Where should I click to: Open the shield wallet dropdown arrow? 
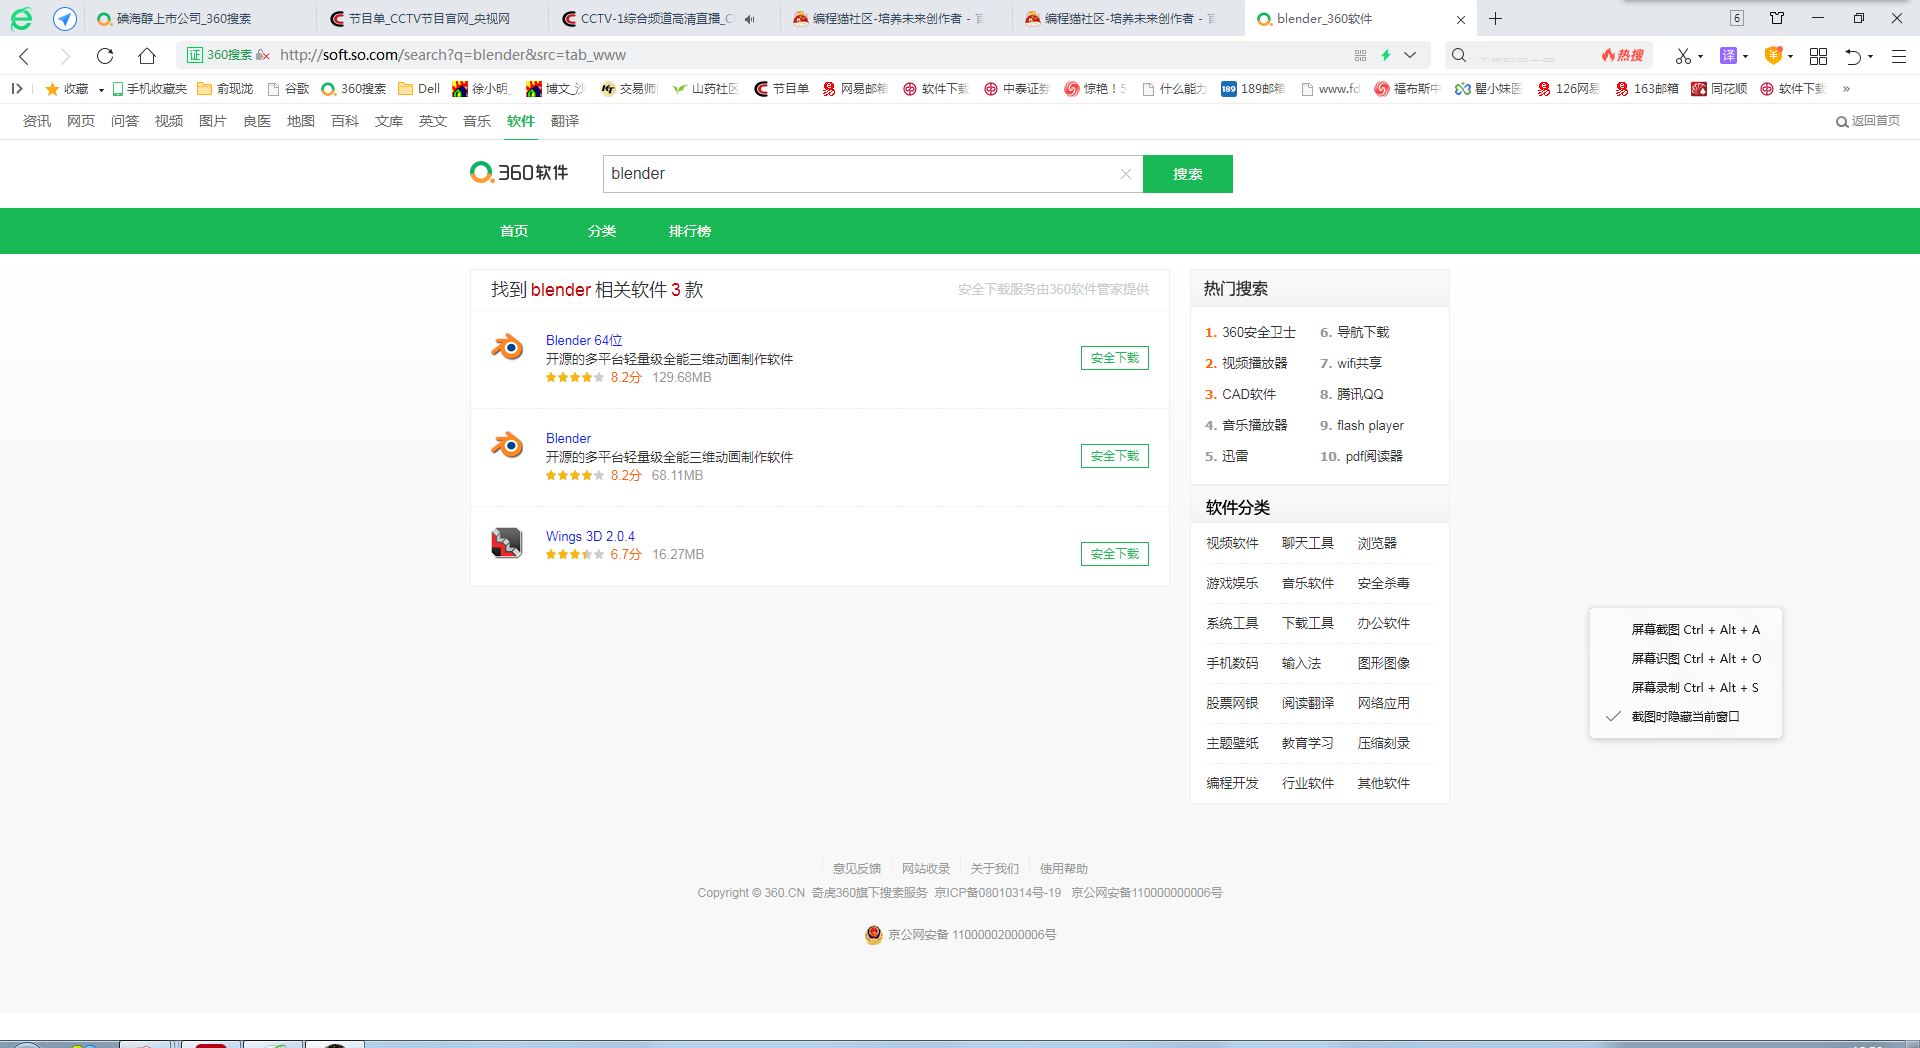point(1790,57)
